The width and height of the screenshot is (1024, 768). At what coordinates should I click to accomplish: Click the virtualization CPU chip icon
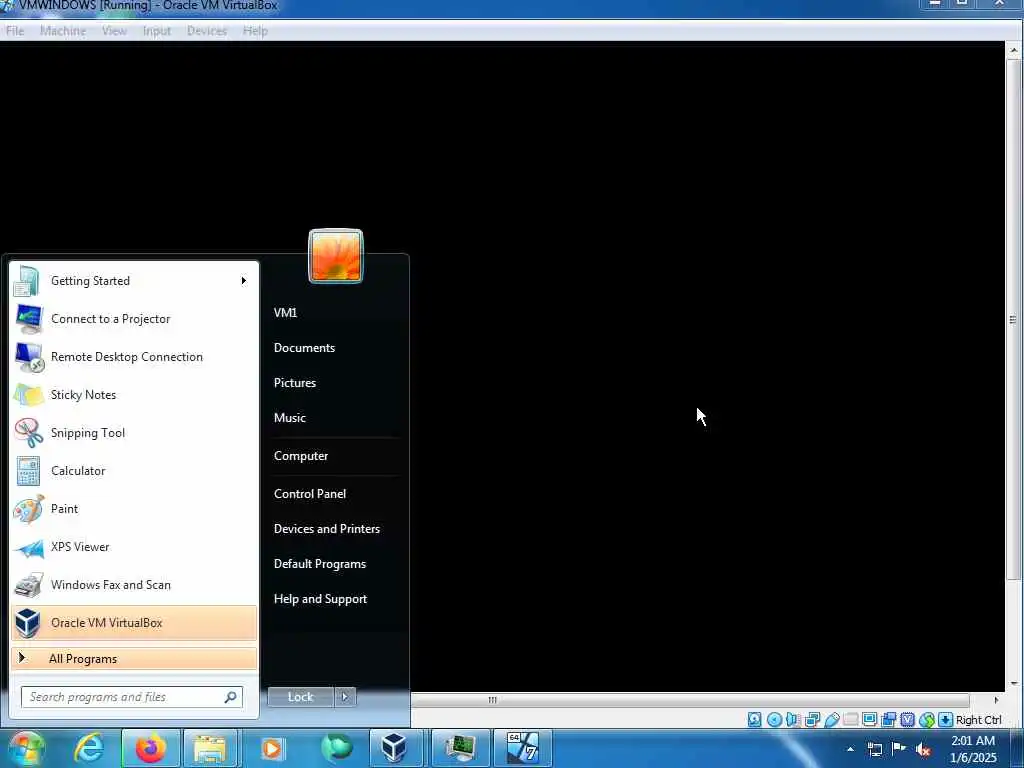907,720
